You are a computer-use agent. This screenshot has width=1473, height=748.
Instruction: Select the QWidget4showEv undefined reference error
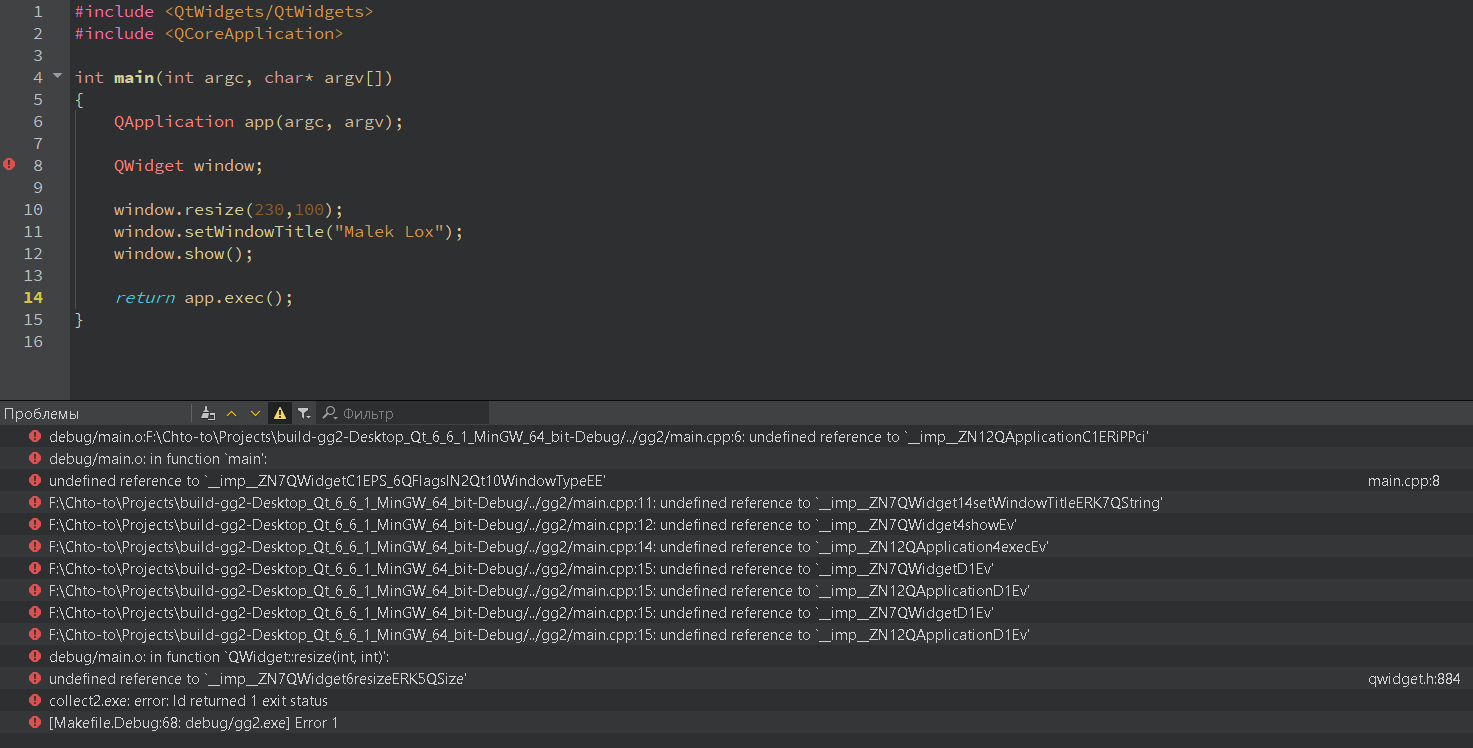[x=736, y=525]
